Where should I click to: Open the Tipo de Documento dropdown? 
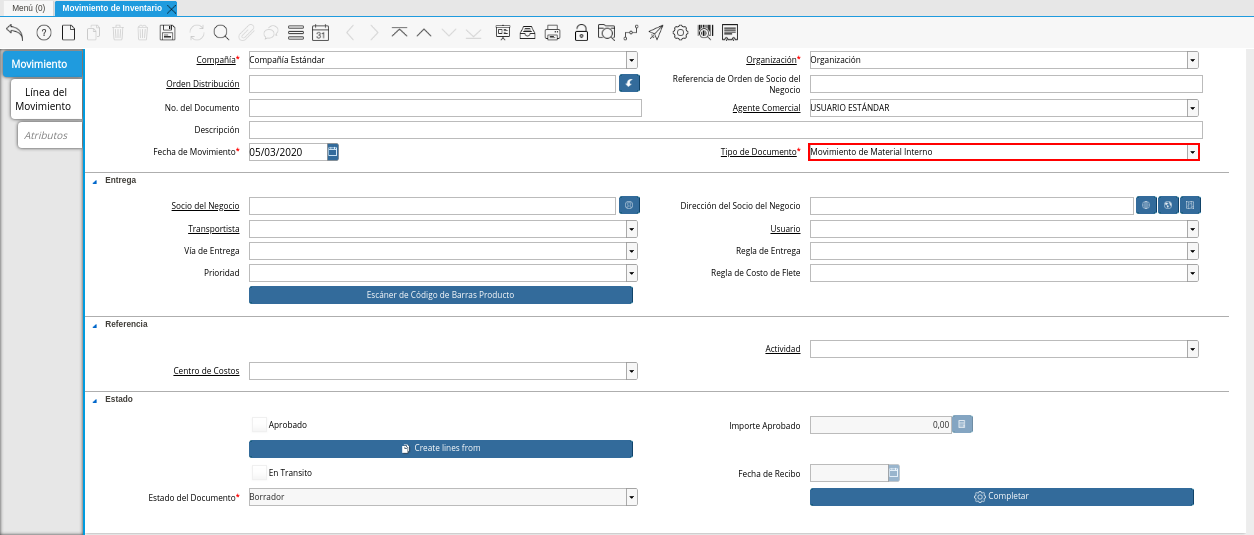(1192, 152)
